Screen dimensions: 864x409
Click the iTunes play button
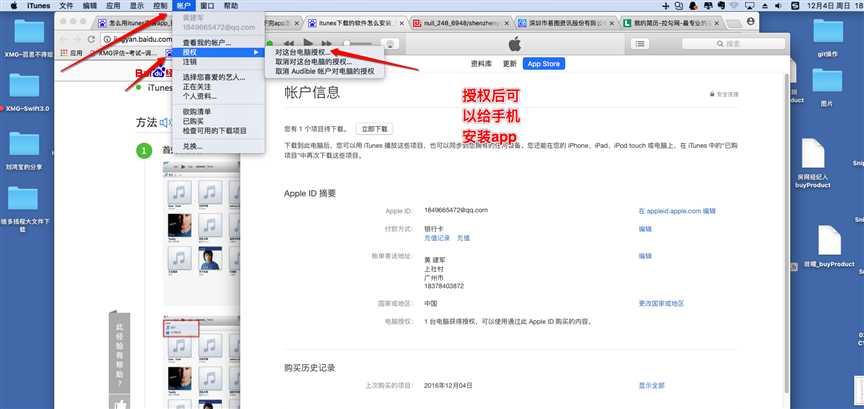(309, 43)
